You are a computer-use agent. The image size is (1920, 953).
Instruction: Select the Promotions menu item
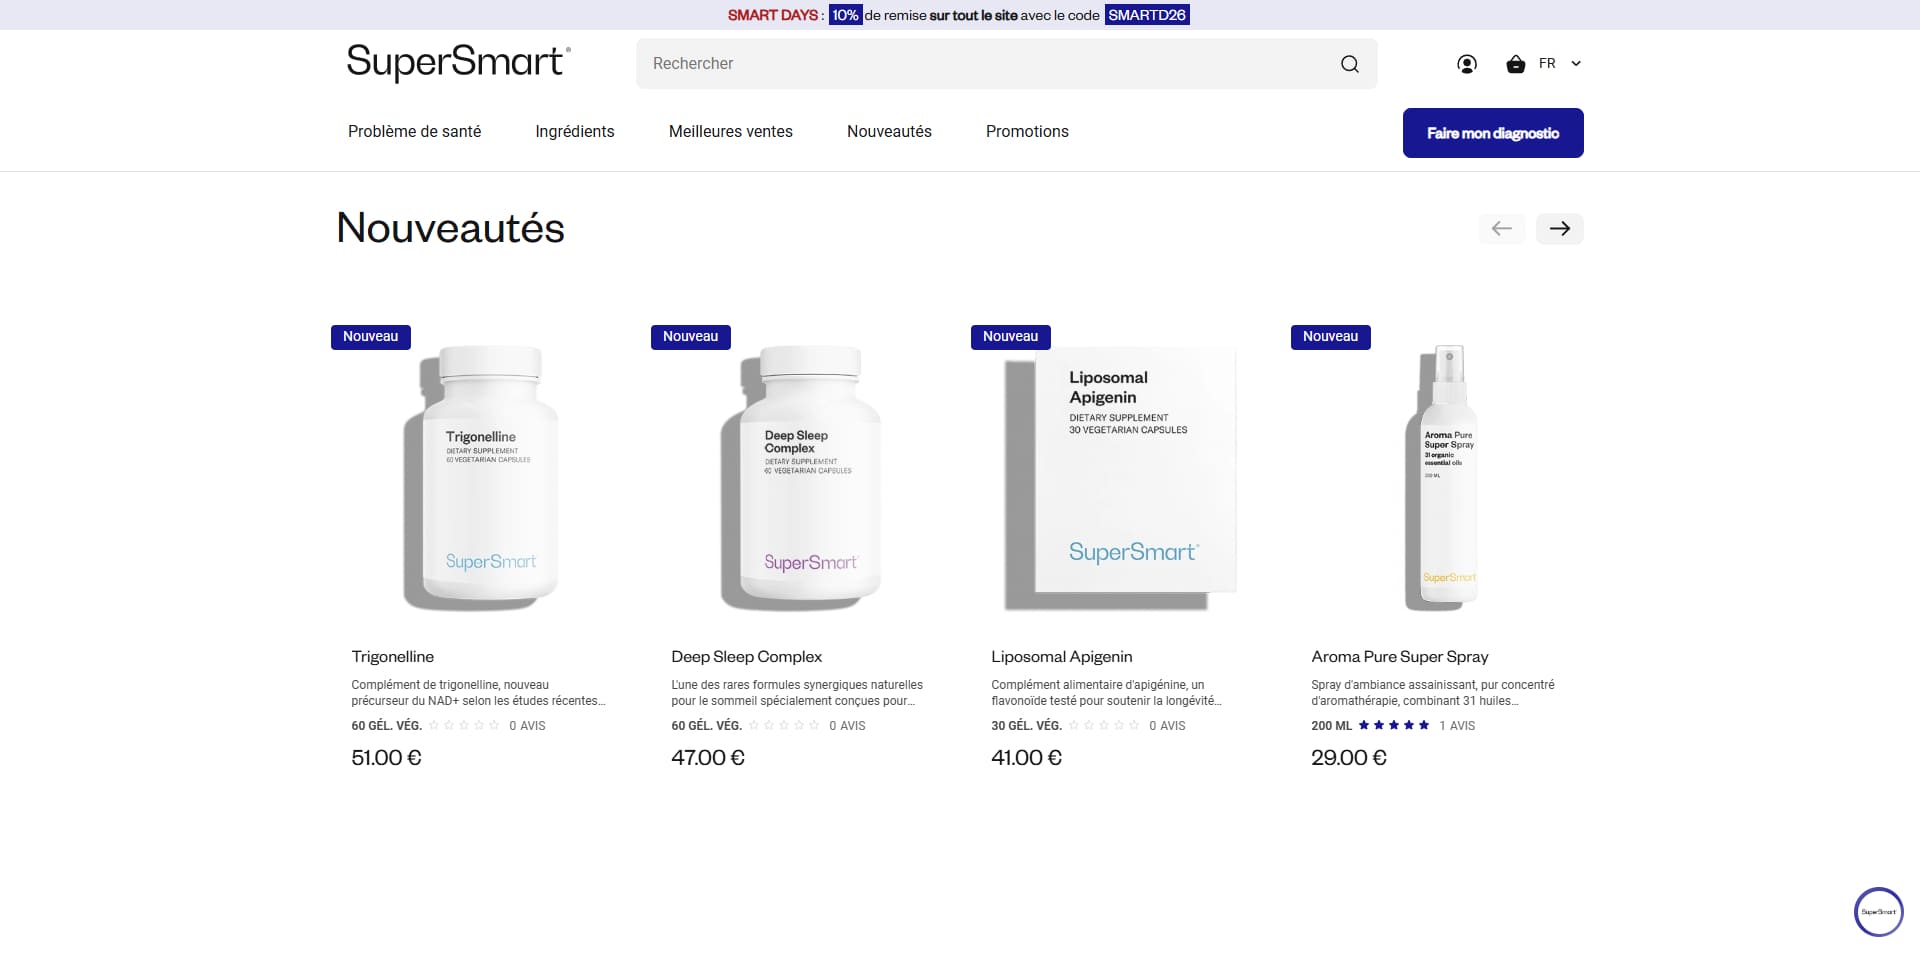tap(1027, 132)
